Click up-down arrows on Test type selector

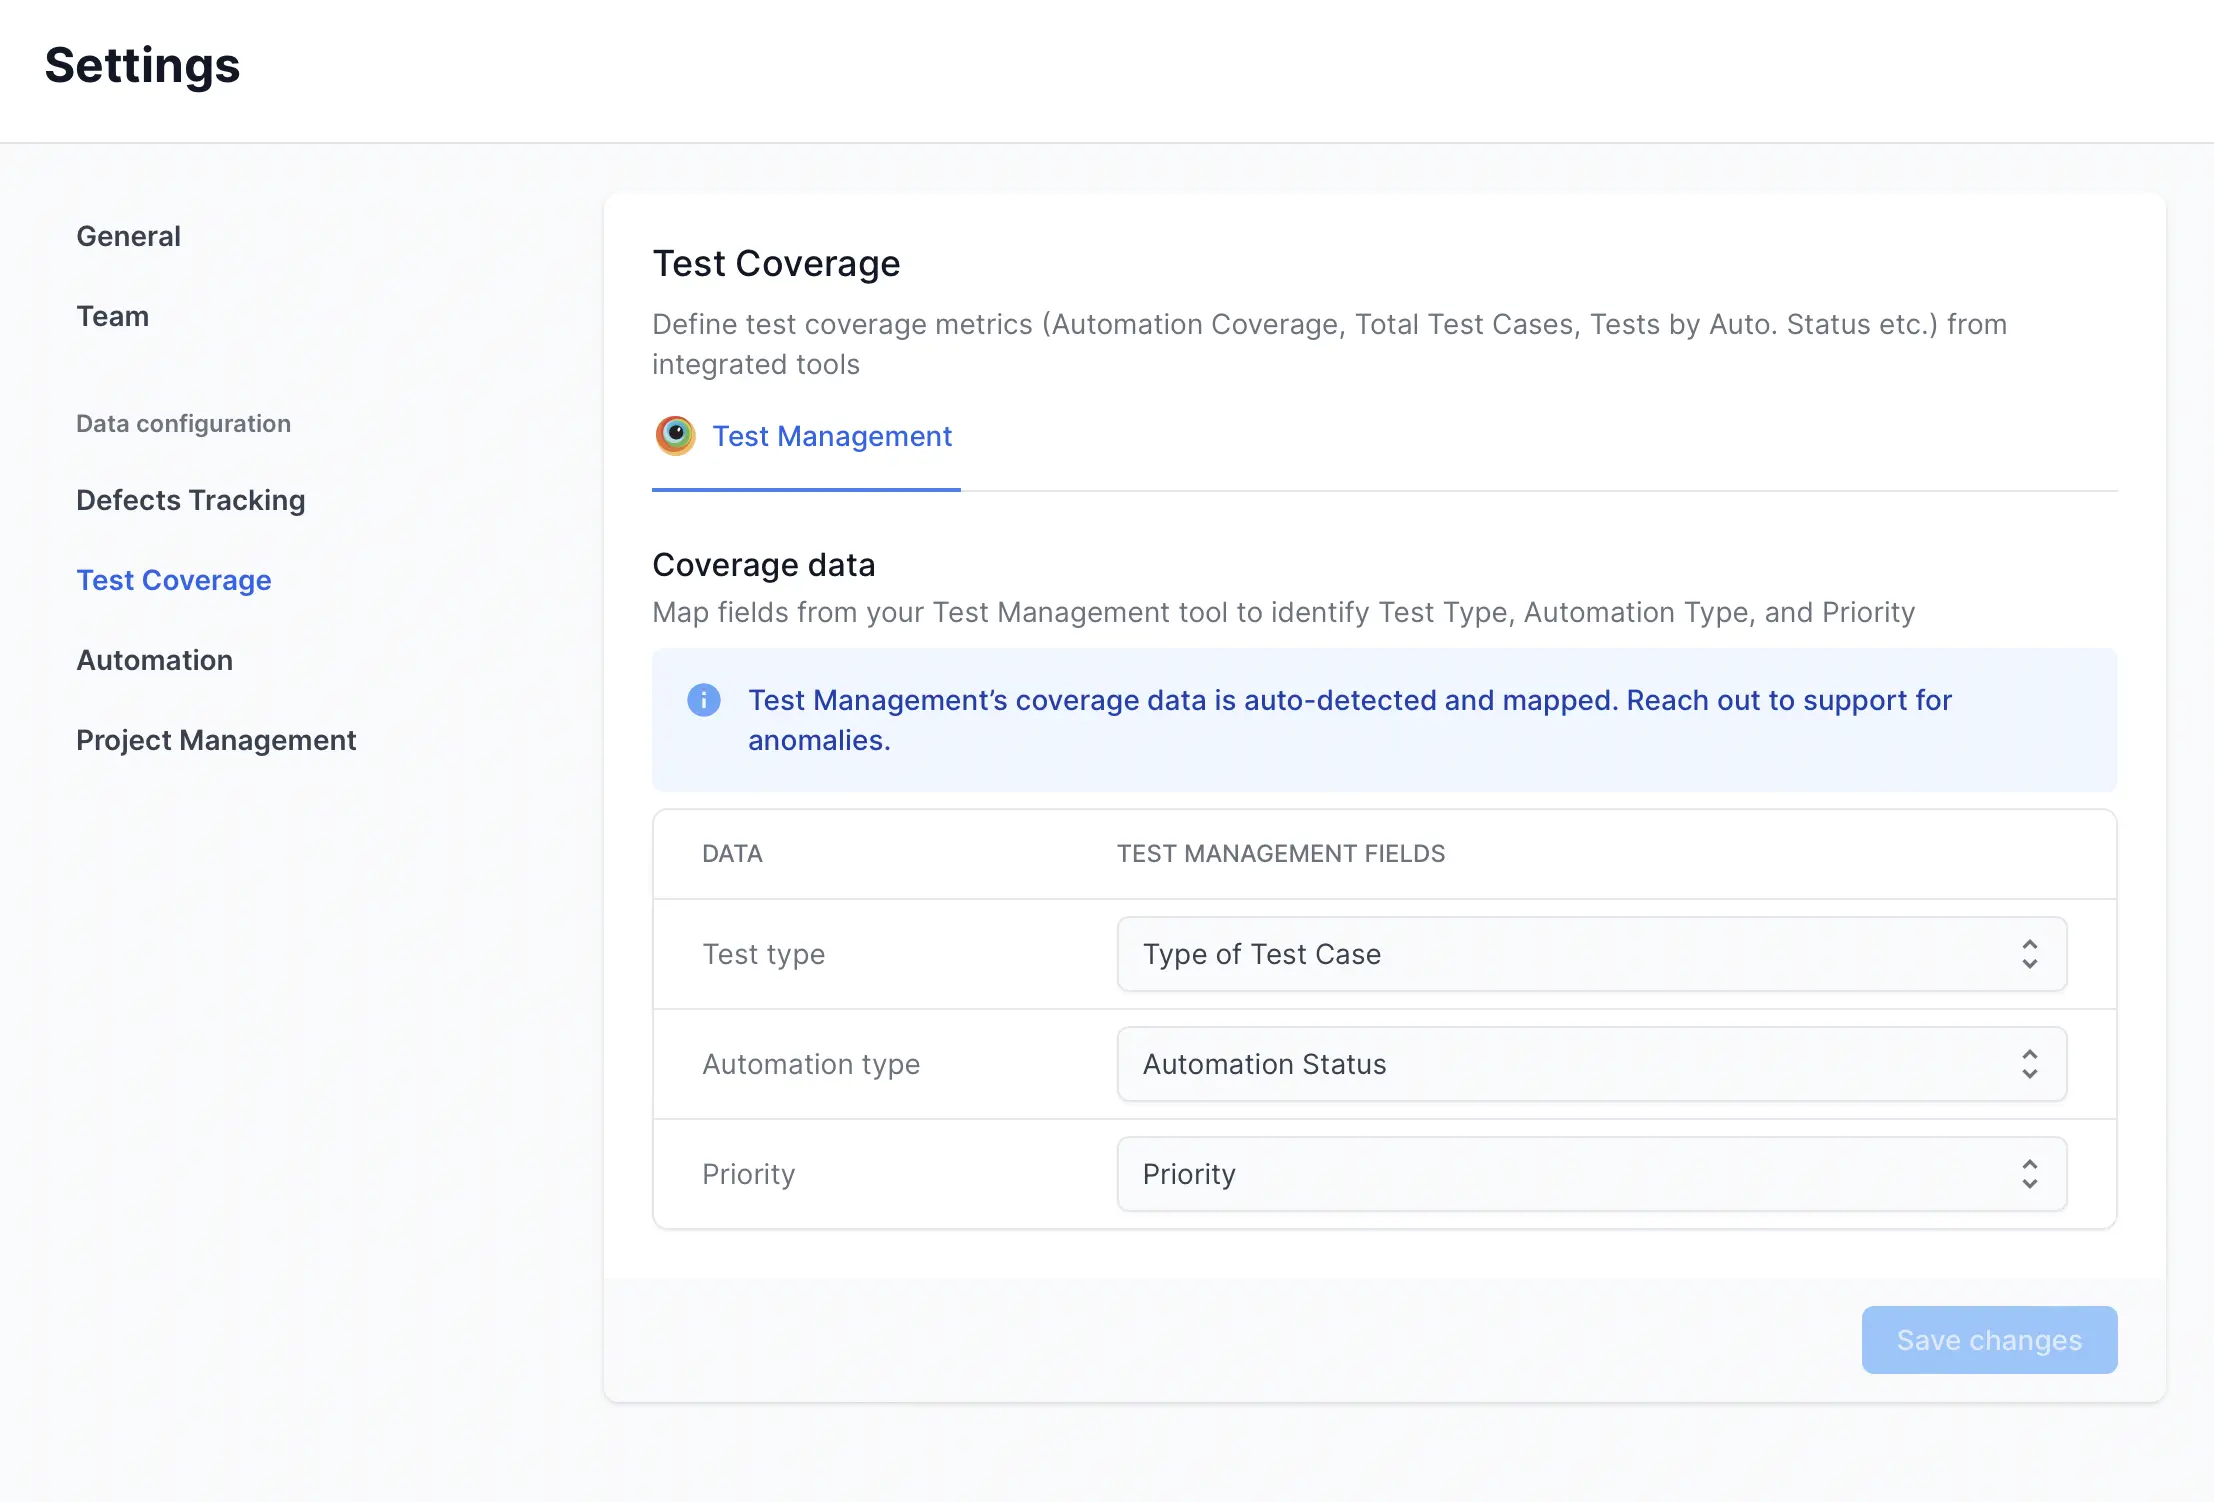[2029, 954]
